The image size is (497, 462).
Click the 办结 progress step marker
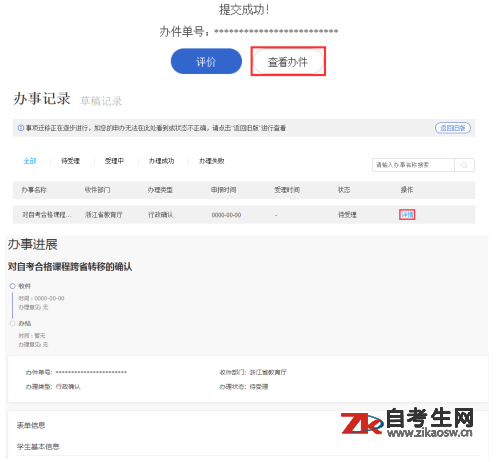(x=13, y=323)
